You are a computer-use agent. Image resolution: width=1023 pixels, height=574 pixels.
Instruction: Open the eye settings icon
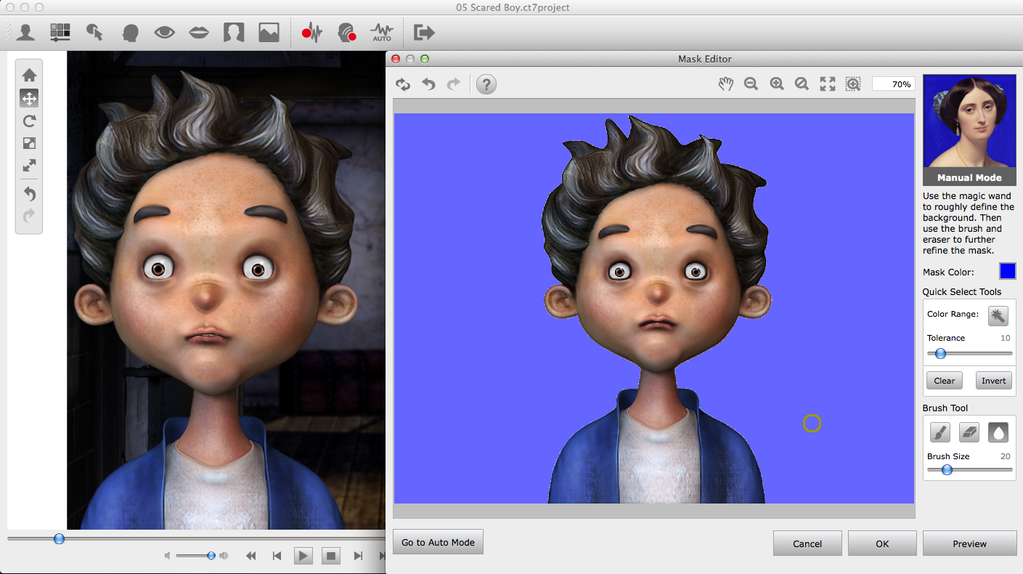pos(164,32)
